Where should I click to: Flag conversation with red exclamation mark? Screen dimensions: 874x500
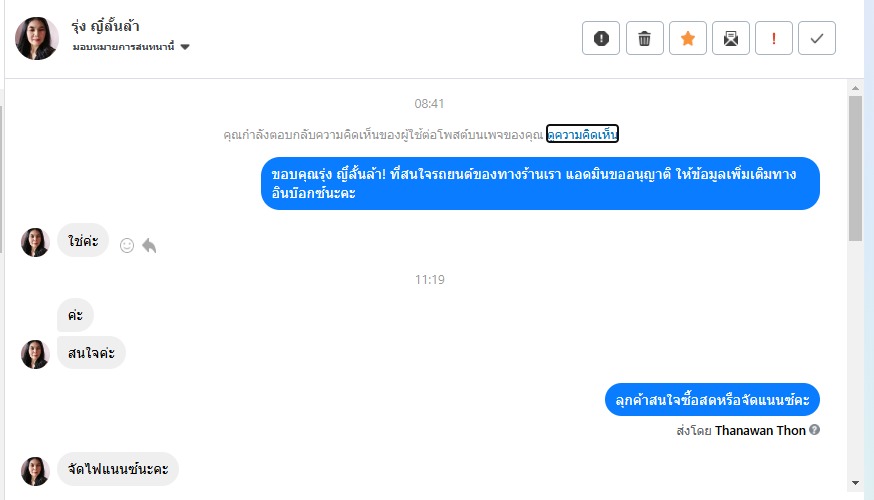(x=774, y=38)
